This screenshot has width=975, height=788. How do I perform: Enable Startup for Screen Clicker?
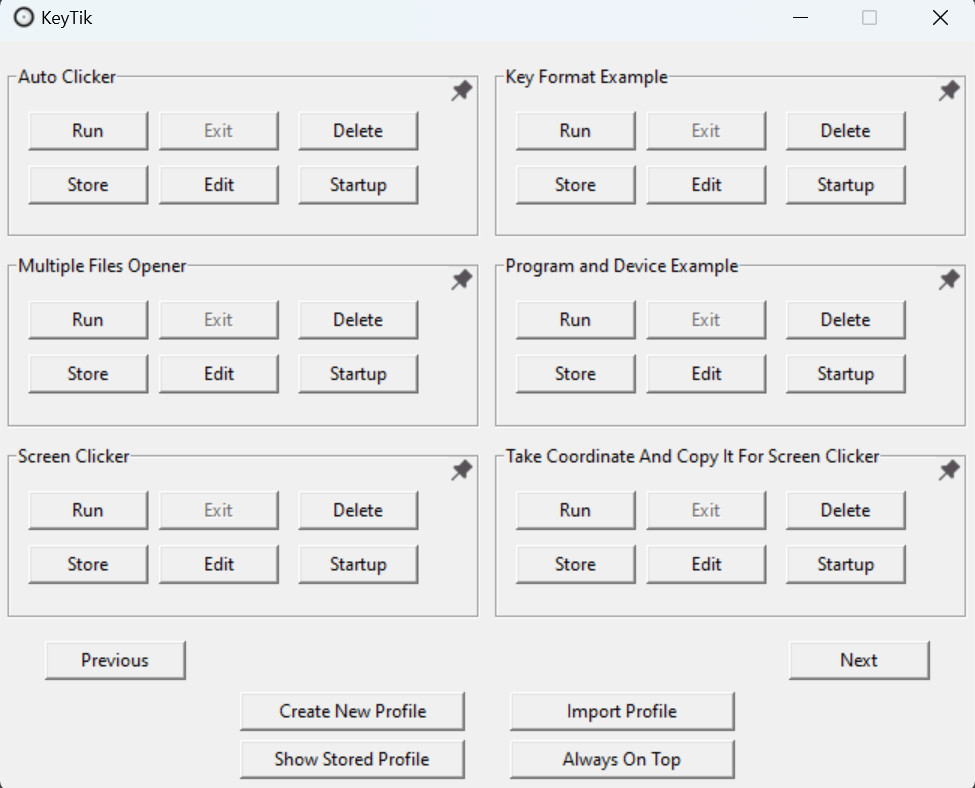(358, 564)
